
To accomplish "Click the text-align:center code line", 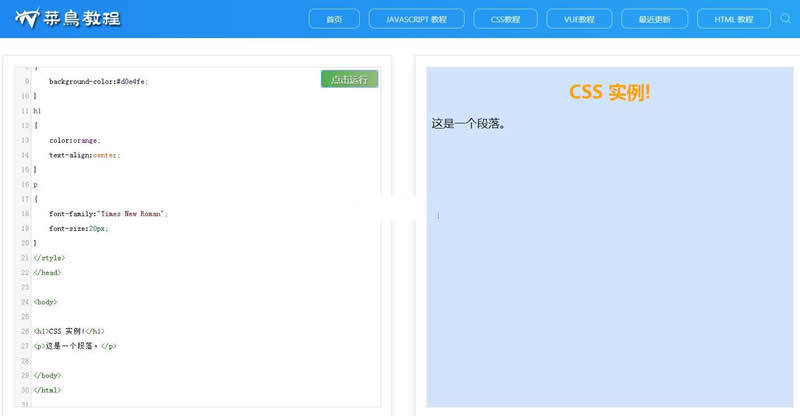I will [x=85, y=155].
